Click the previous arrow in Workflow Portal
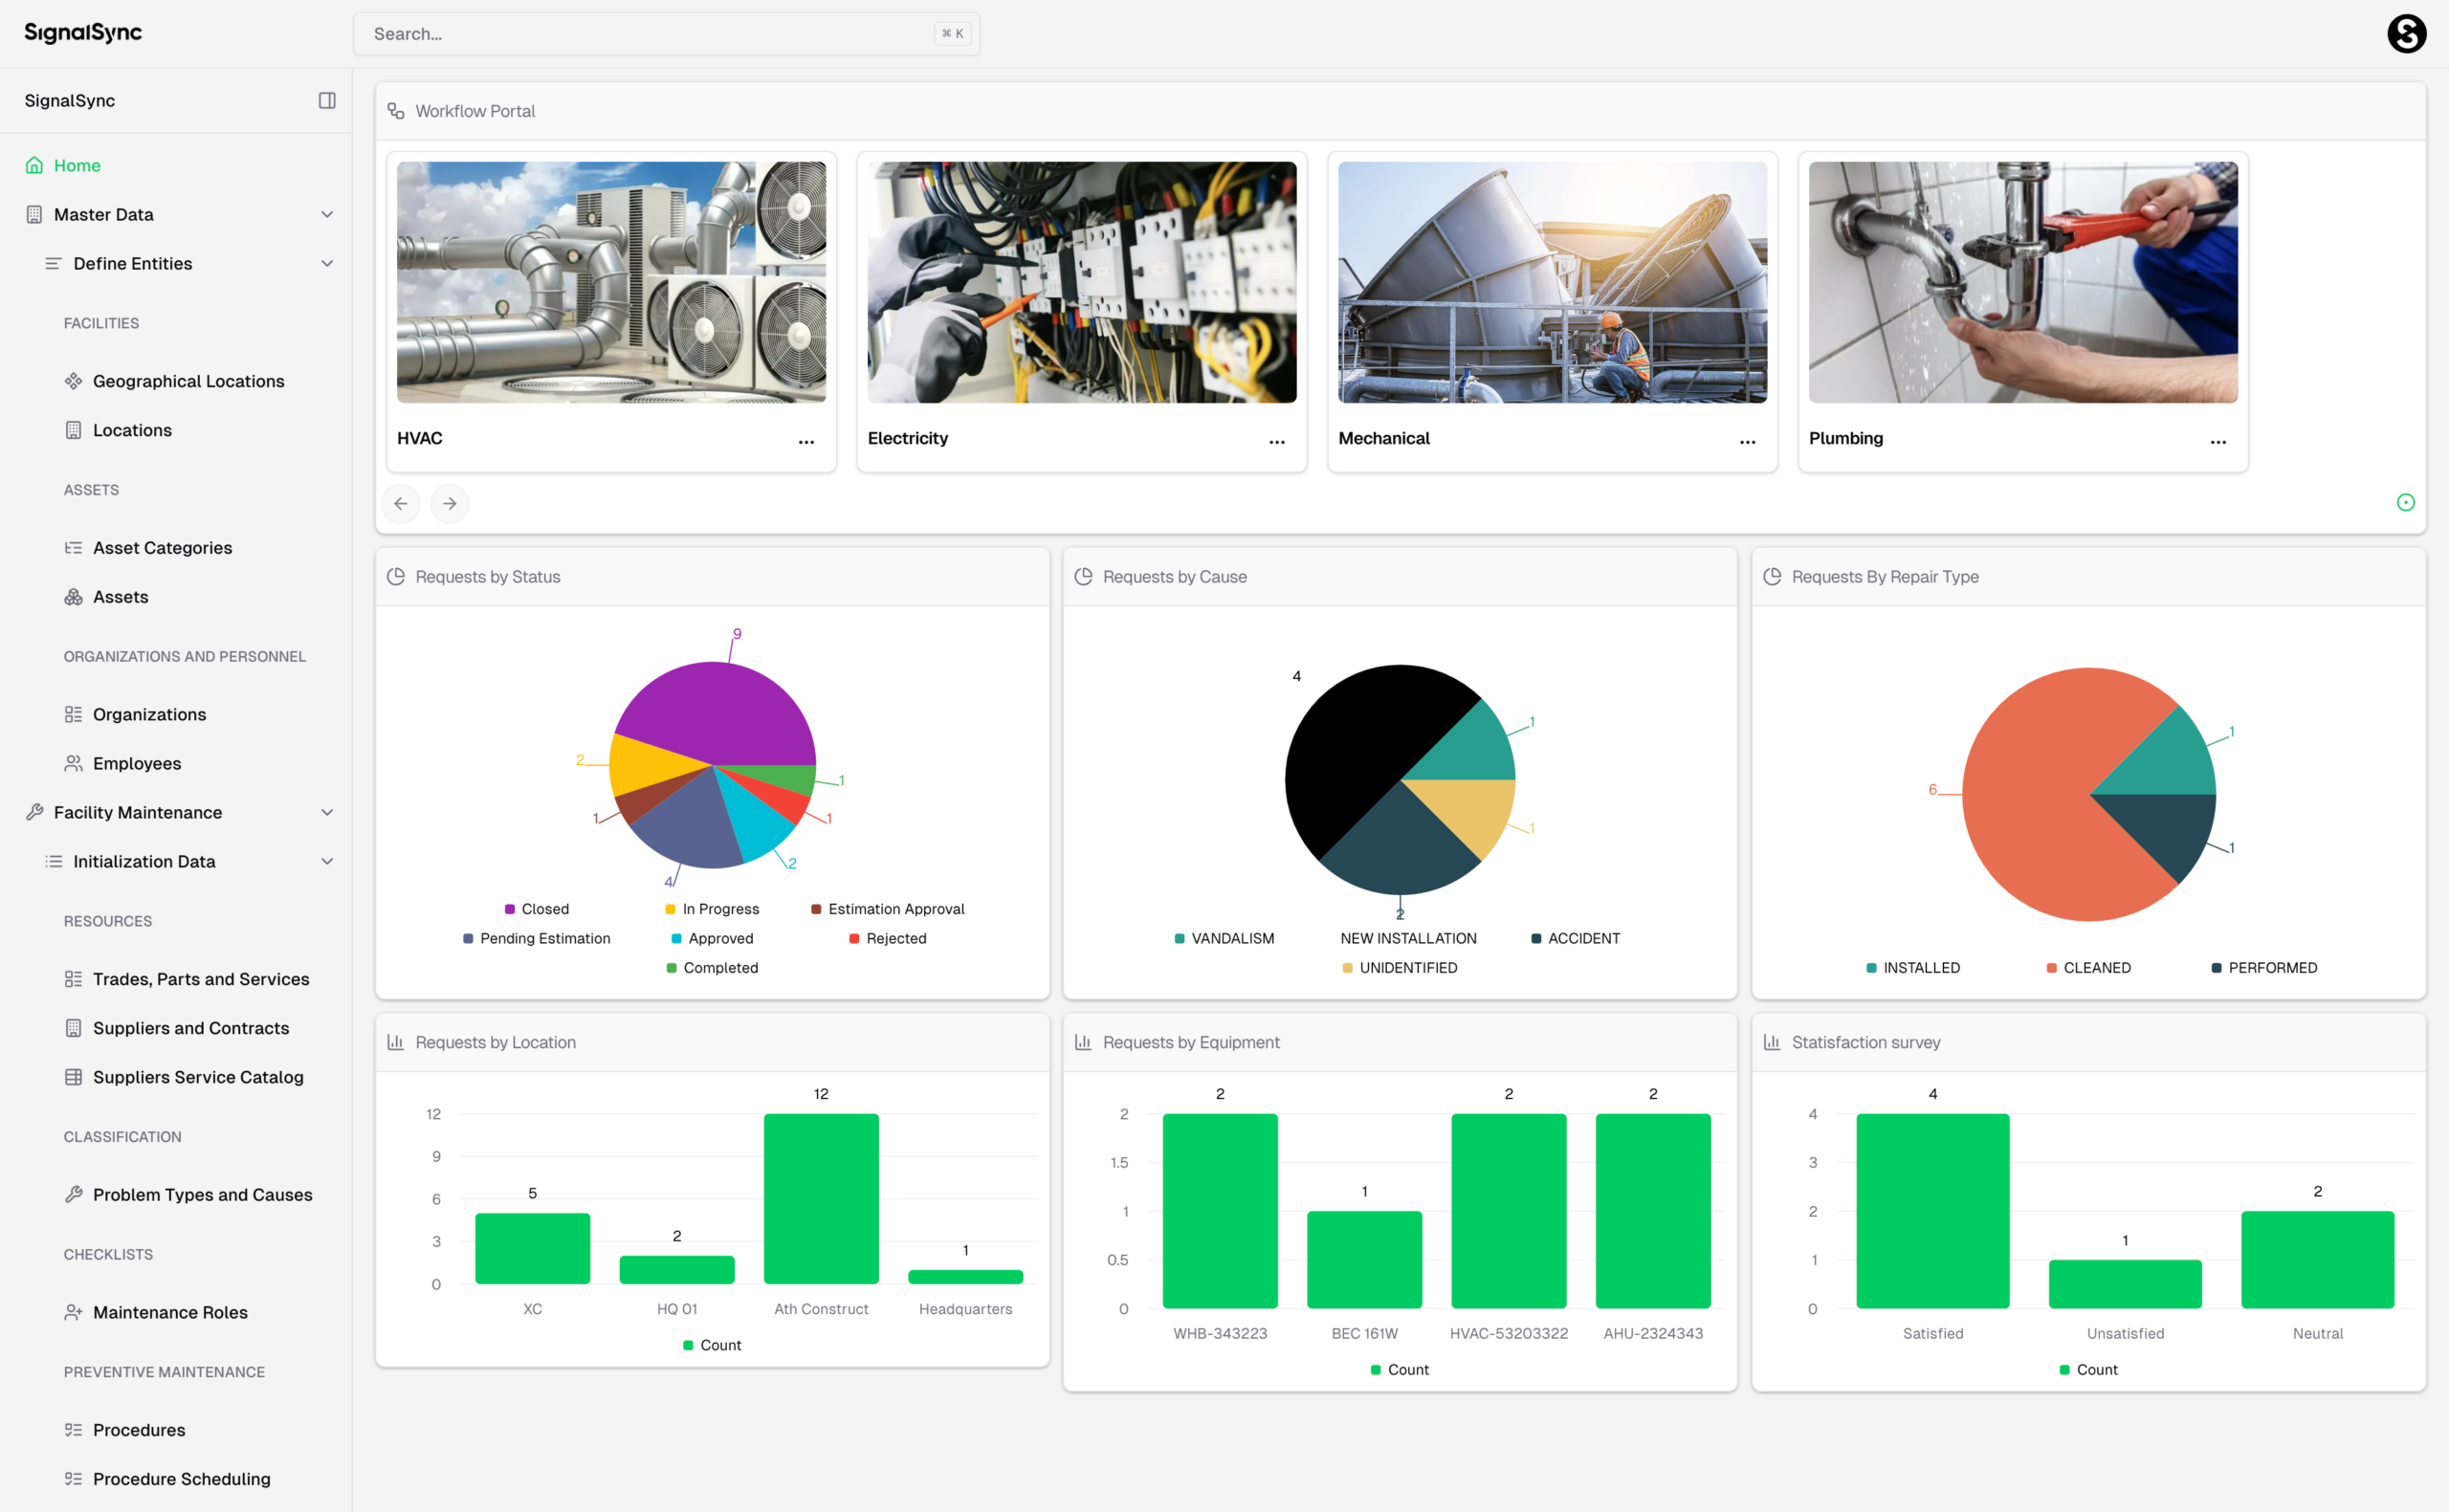 pos(401,503)
